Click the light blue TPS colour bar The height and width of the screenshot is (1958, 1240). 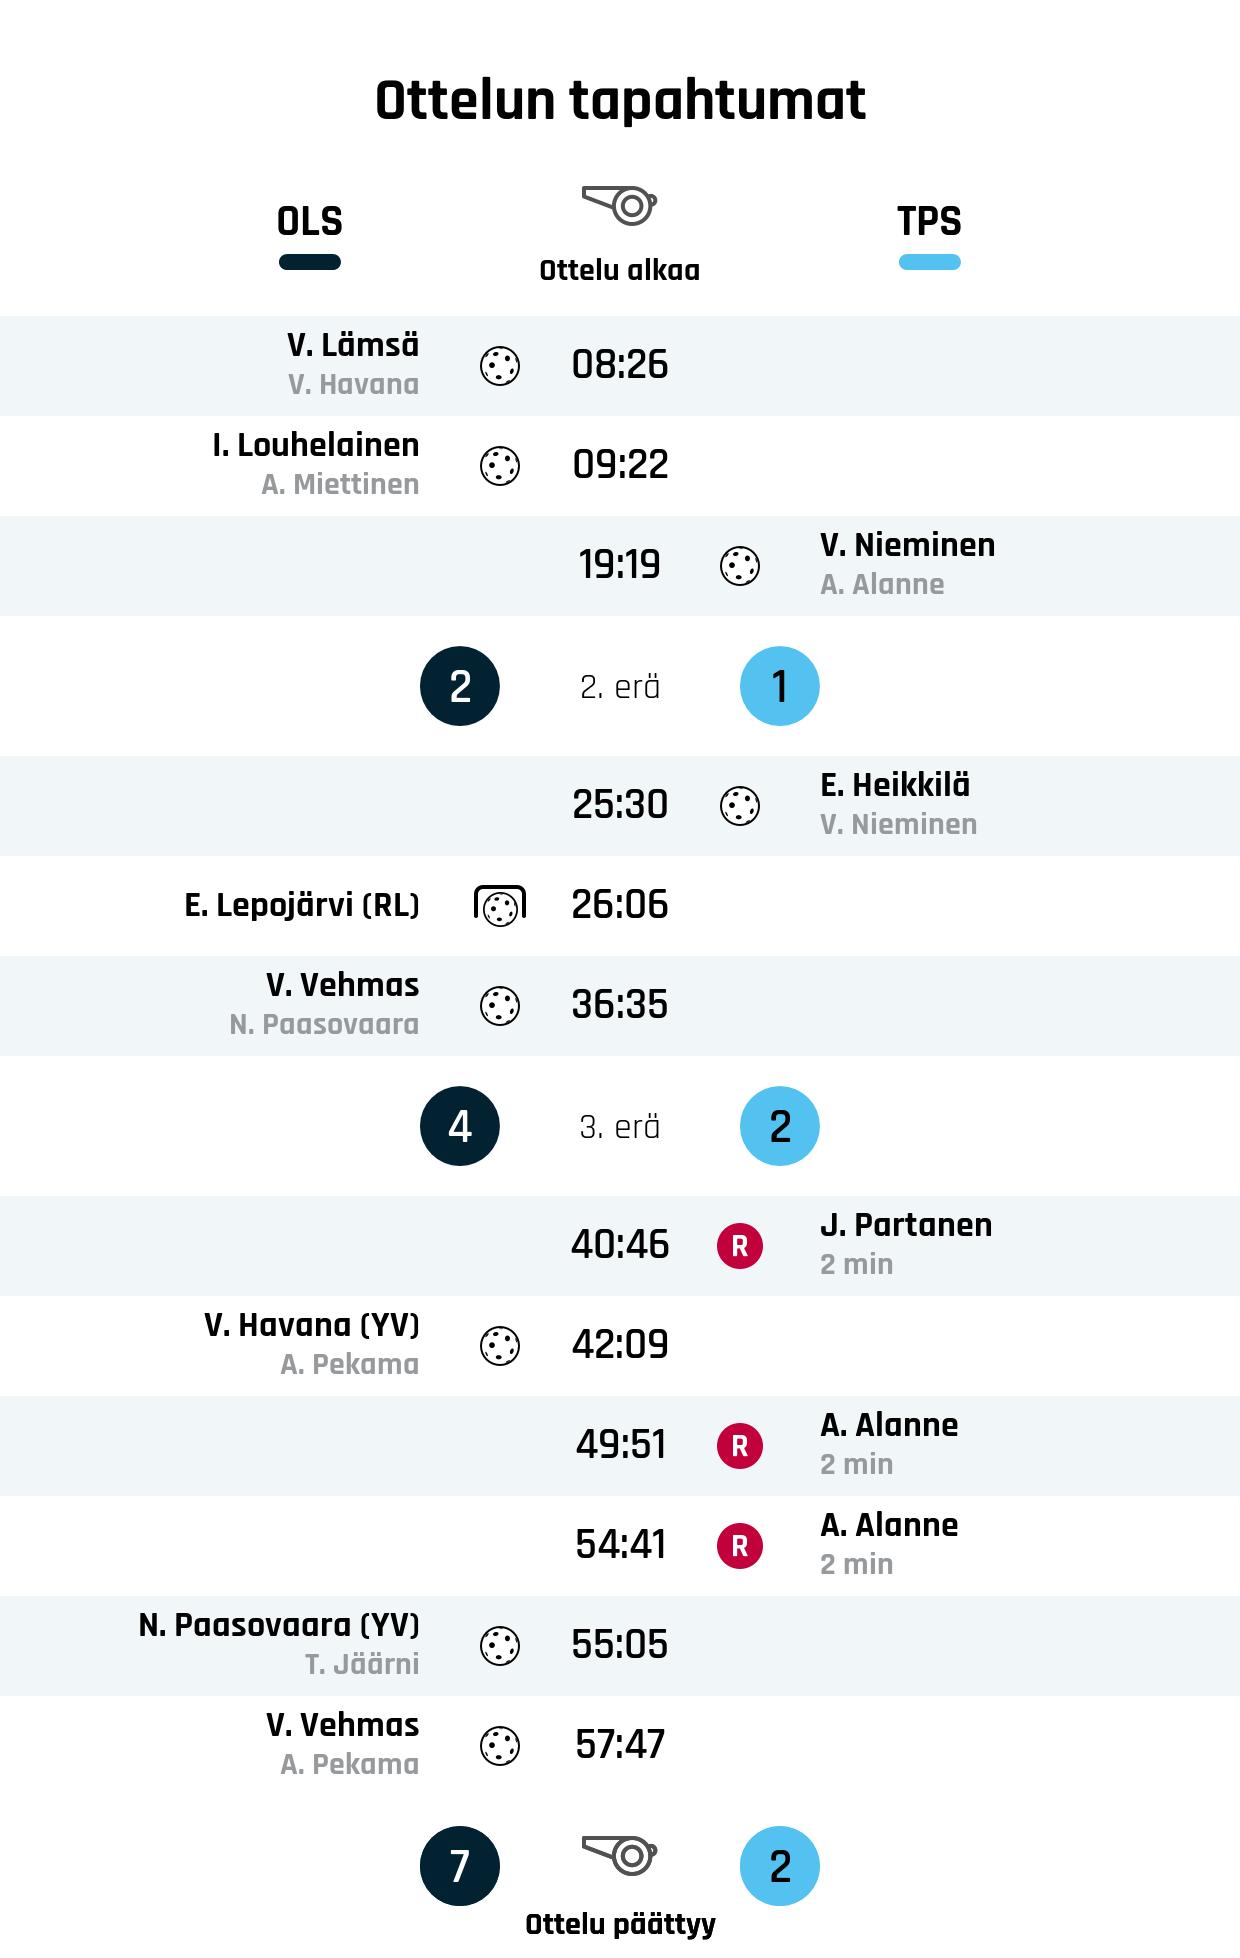click(x=929, y=262)
